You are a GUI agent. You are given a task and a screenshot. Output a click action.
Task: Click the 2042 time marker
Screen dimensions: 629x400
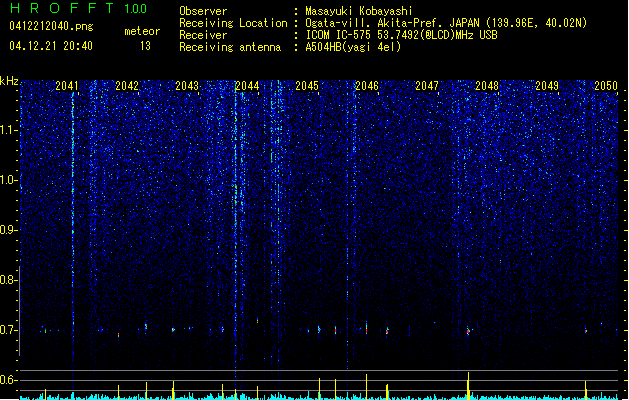point(127,86)
